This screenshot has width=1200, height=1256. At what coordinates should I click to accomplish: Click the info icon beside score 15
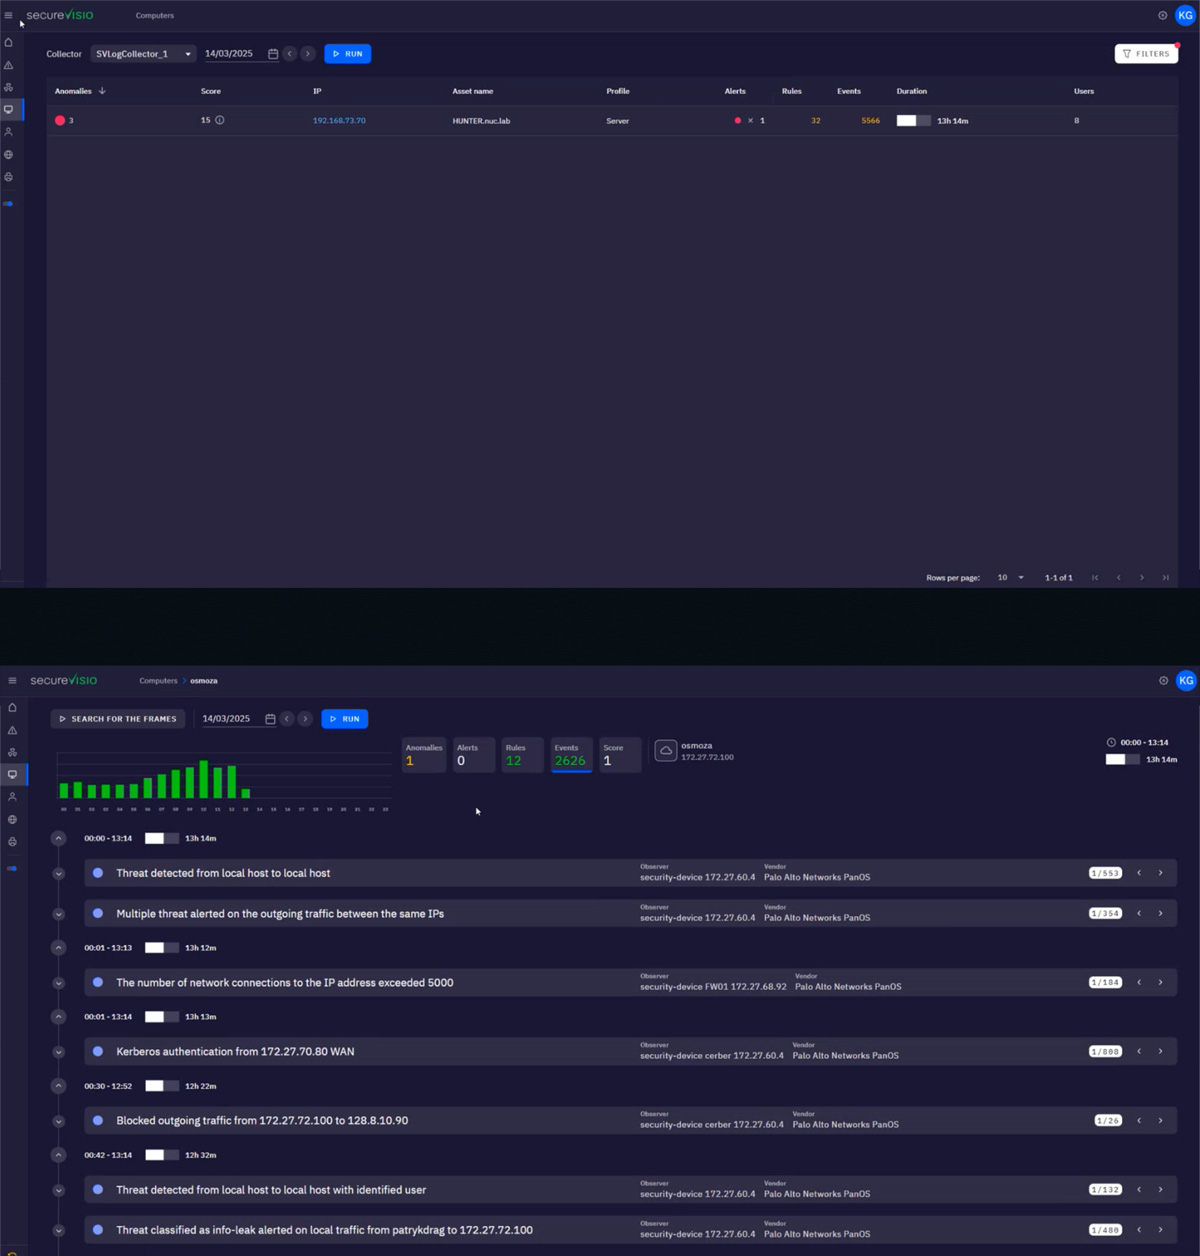coord(220,120)
